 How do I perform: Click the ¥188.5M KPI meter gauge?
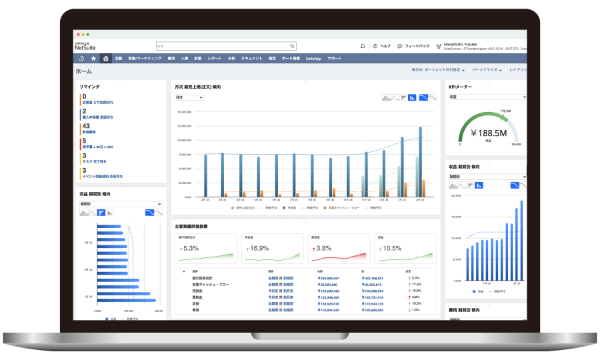[488, 129]
